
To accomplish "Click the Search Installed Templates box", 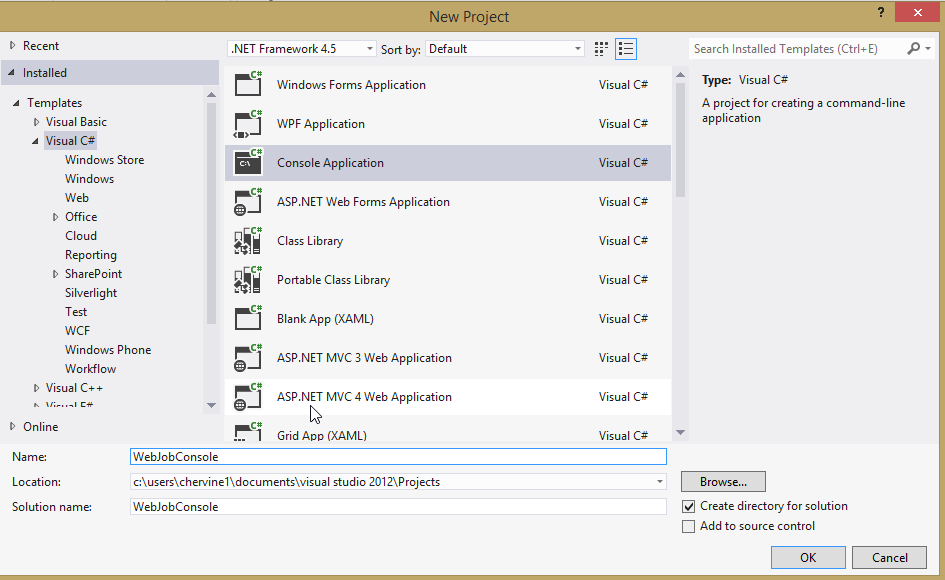I will (x=797, y=49).
